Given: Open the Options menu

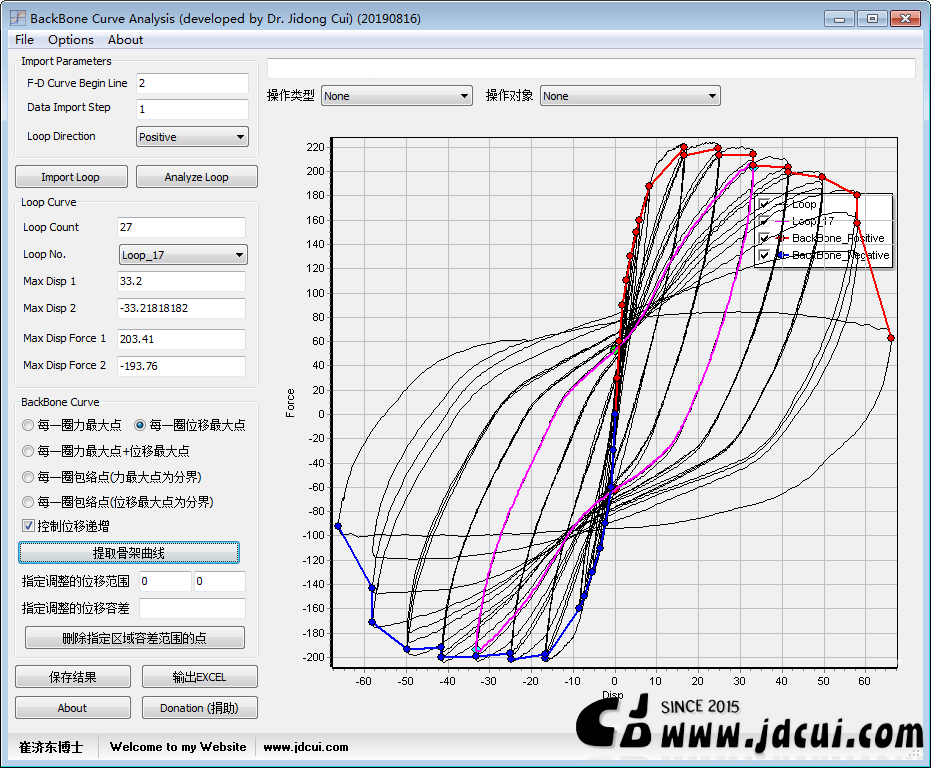Looking at the screenshot, I should pyautogui.click(x=71, y=40).
